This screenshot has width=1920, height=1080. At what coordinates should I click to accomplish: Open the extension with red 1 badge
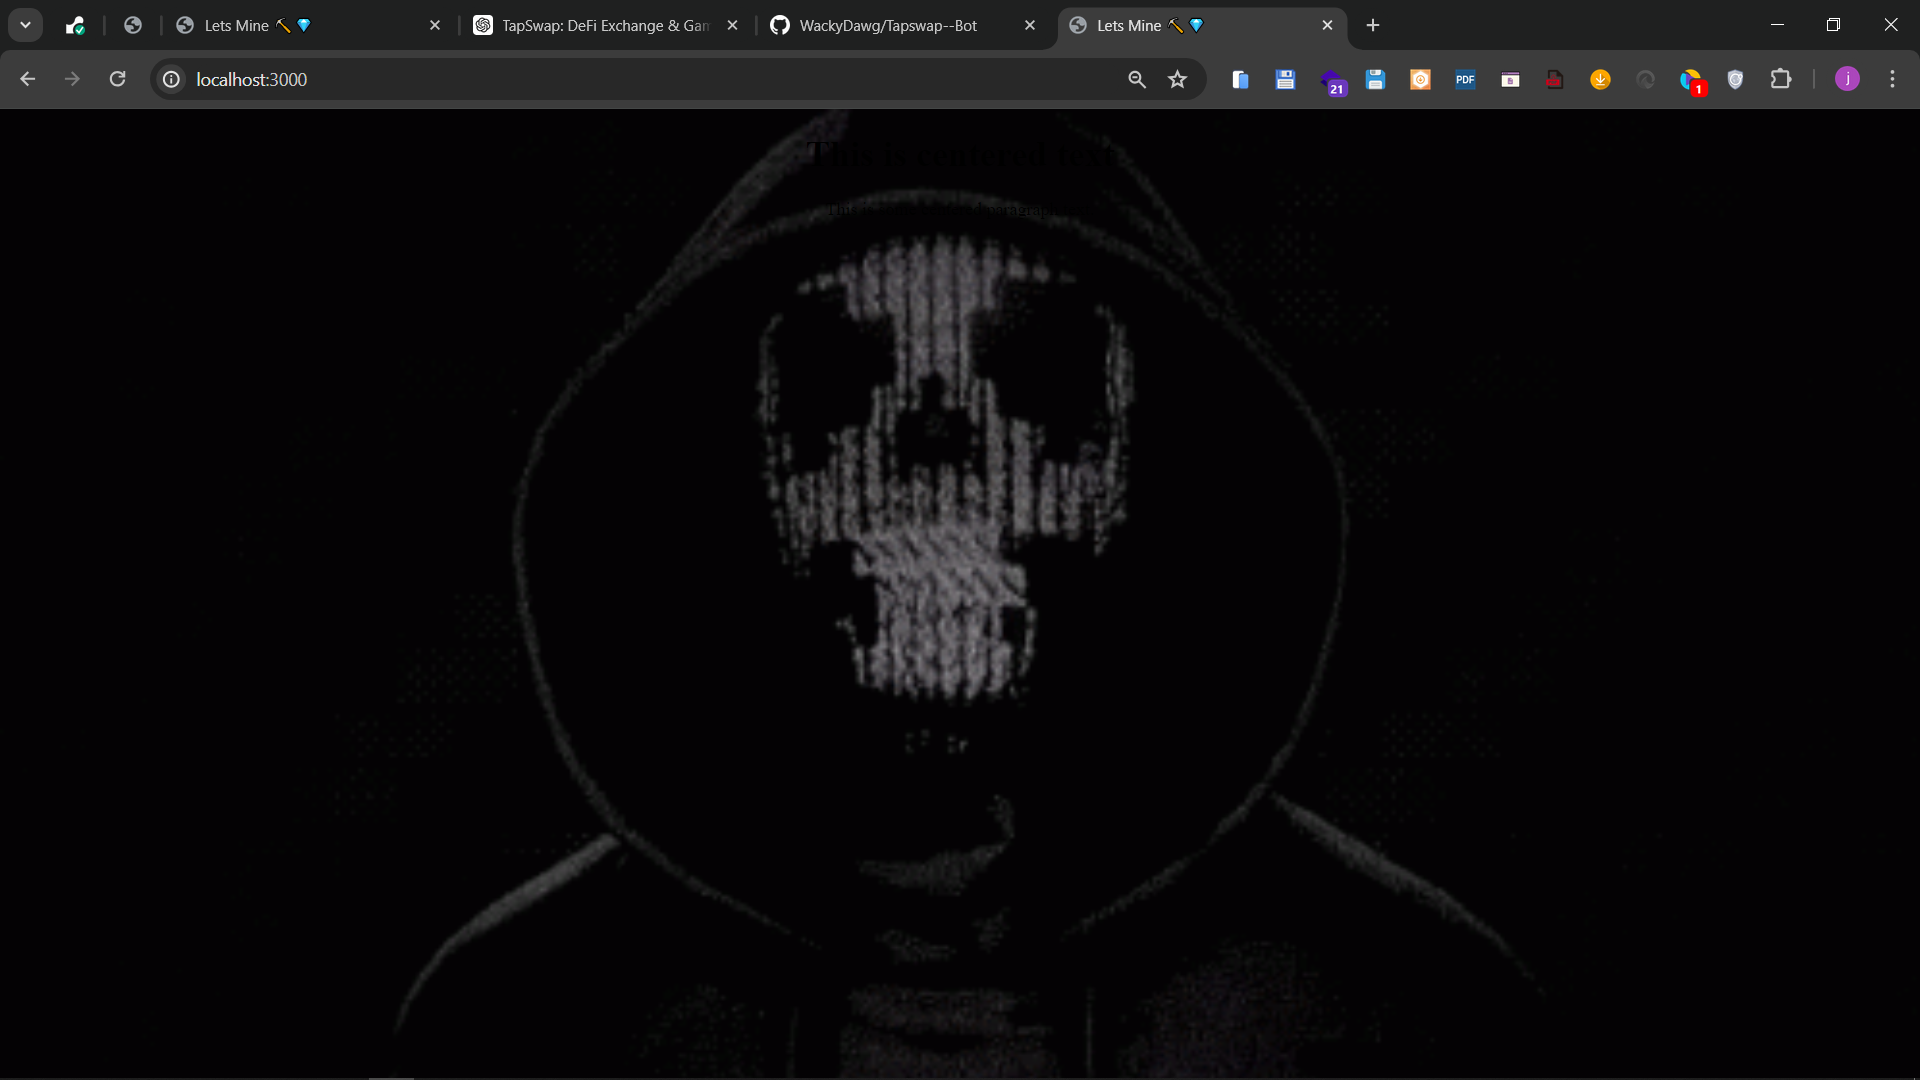point(1691,80)
